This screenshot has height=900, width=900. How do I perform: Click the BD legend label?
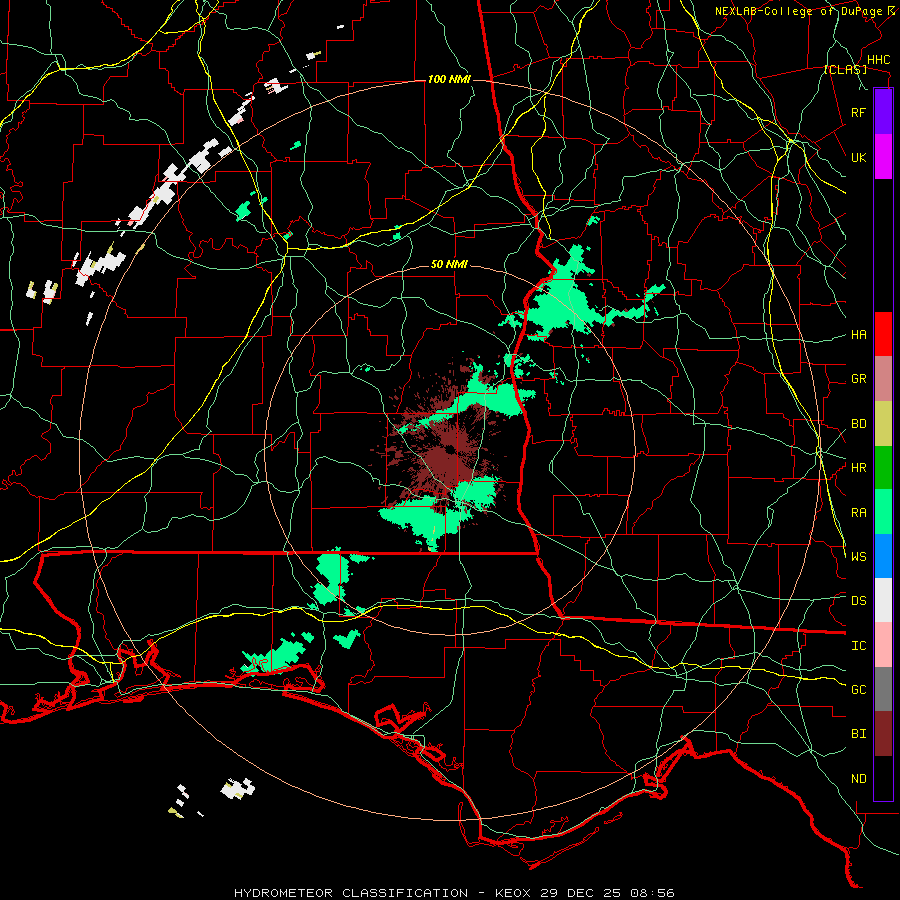tap(859, 424)
